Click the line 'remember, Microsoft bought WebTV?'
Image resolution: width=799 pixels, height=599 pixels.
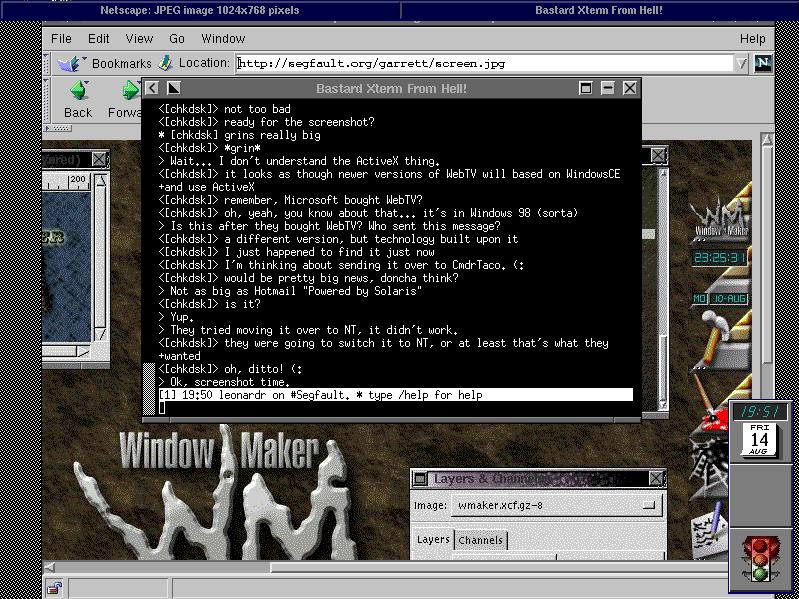(290, 200)
